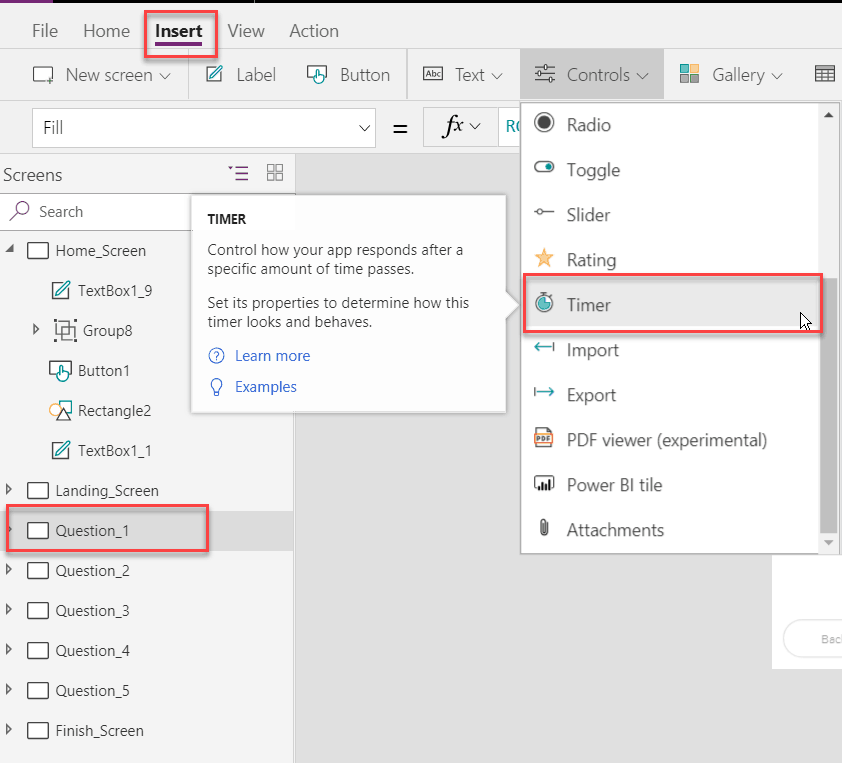
Task: Open the File menu
Action: click(x=45, y=31)
